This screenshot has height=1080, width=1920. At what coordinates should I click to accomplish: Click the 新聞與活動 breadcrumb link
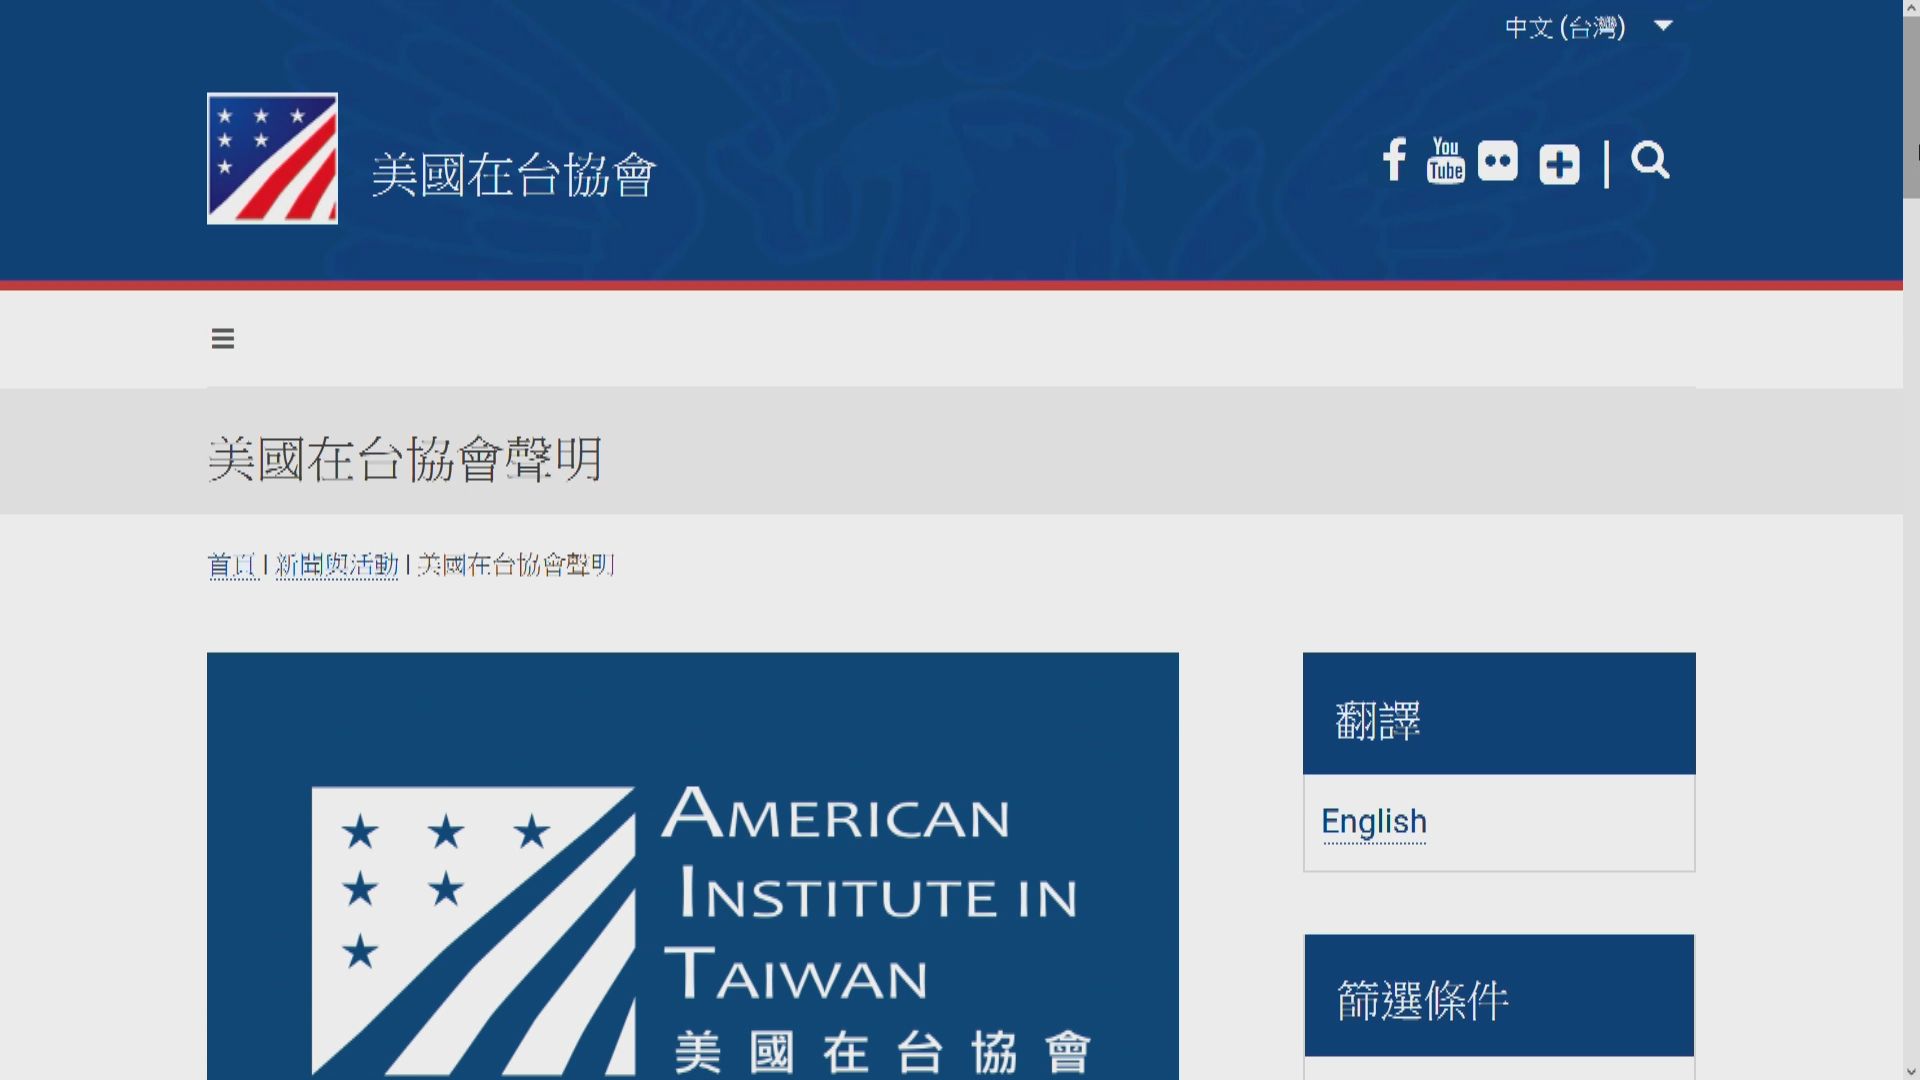coord(337,565)
